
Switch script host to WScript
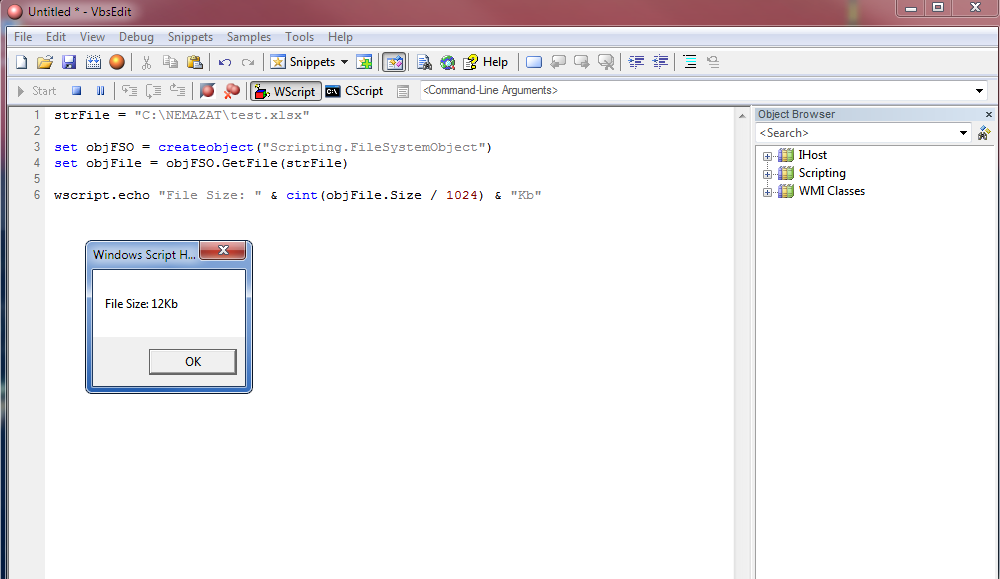coord(285,91)
